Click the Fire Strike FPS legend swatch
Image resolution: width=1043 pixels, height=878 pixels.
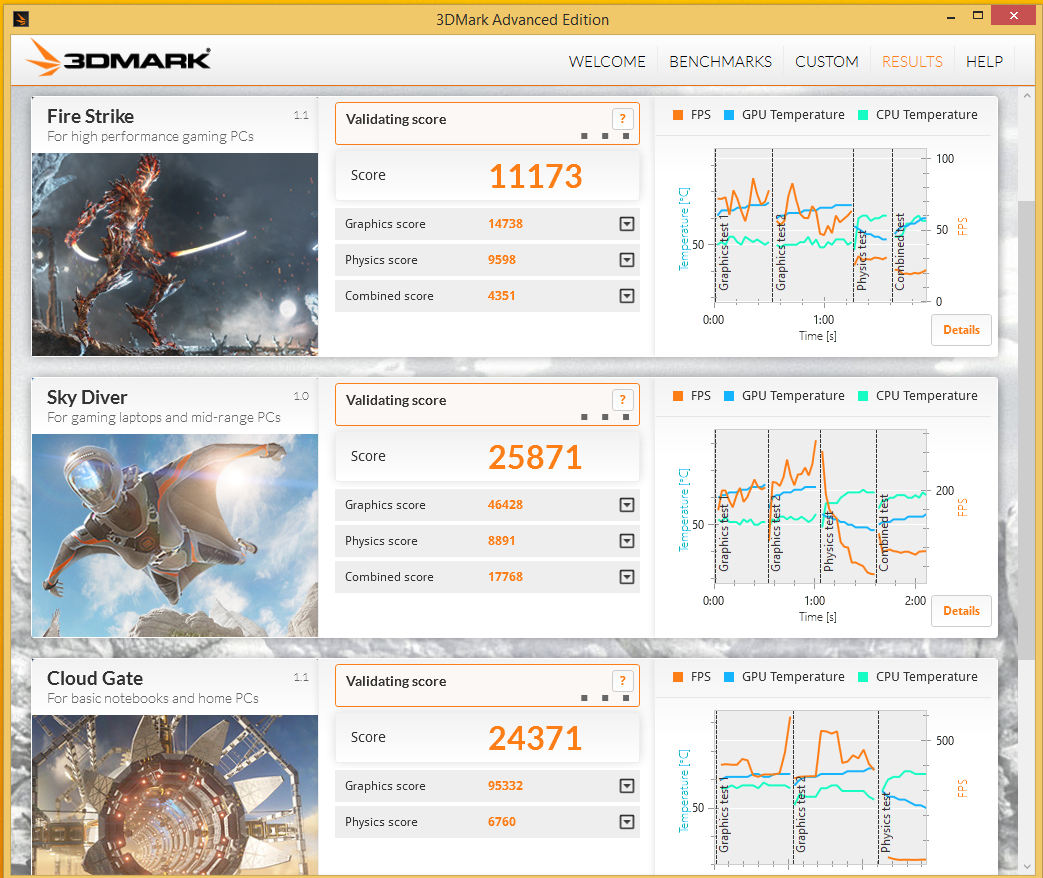click(678, 115)
